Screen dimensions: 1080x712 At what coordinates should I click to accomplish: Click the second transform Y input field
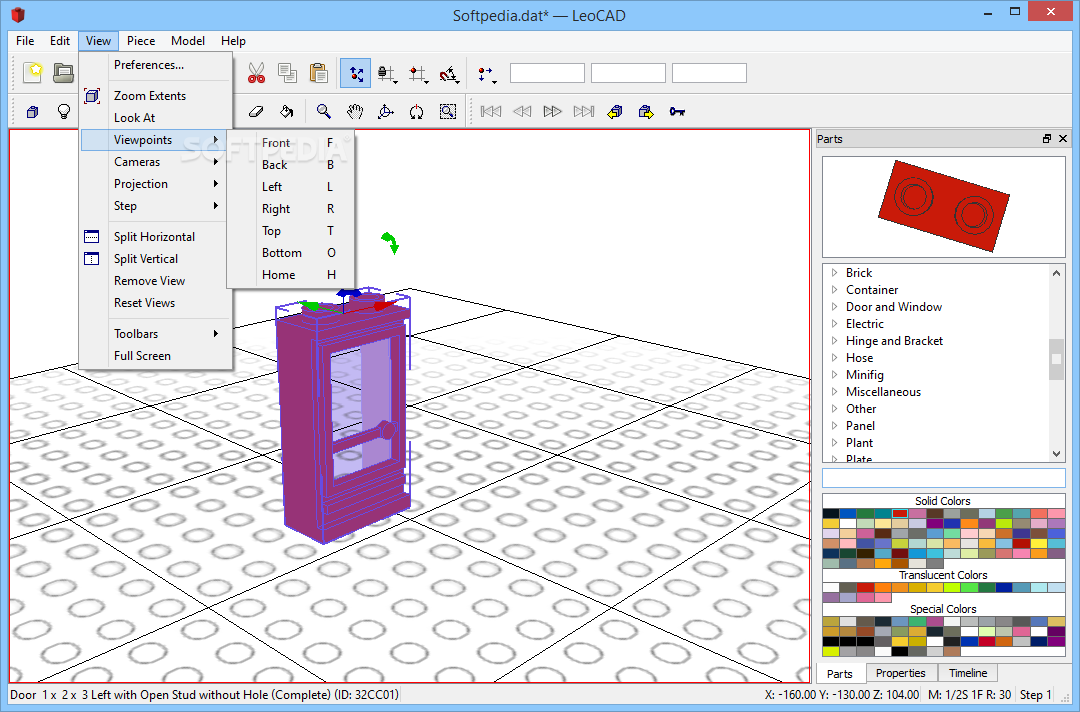coord(628,73)
